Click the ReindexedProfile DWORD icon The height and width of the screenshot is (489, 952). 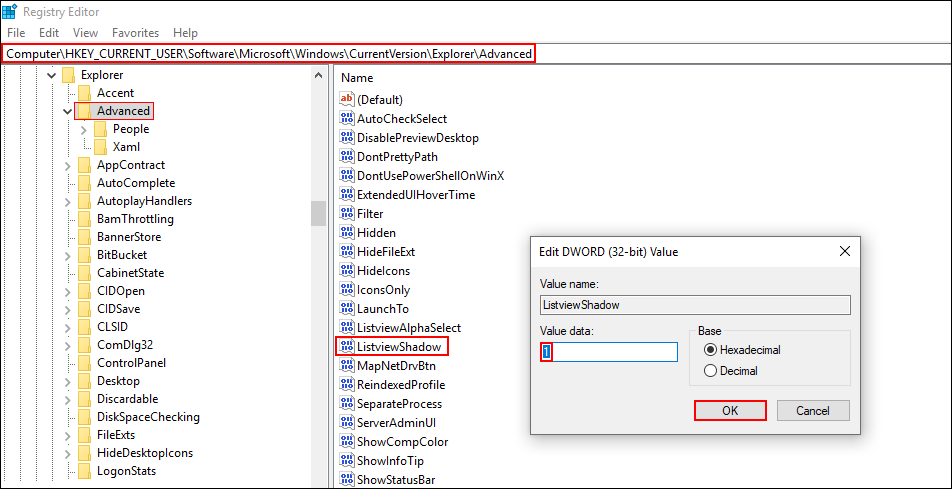coord(347,384)
